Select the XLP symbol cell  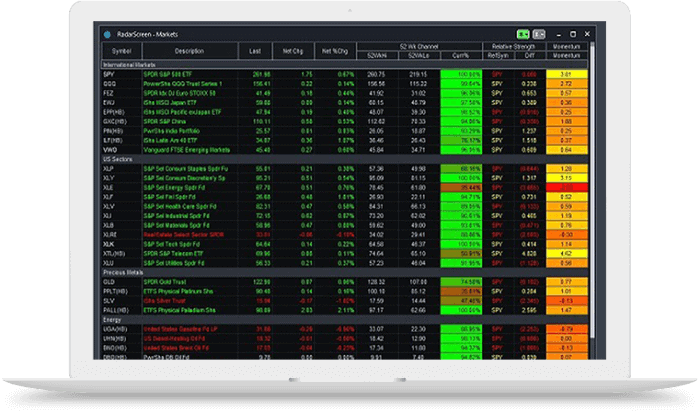121,169
